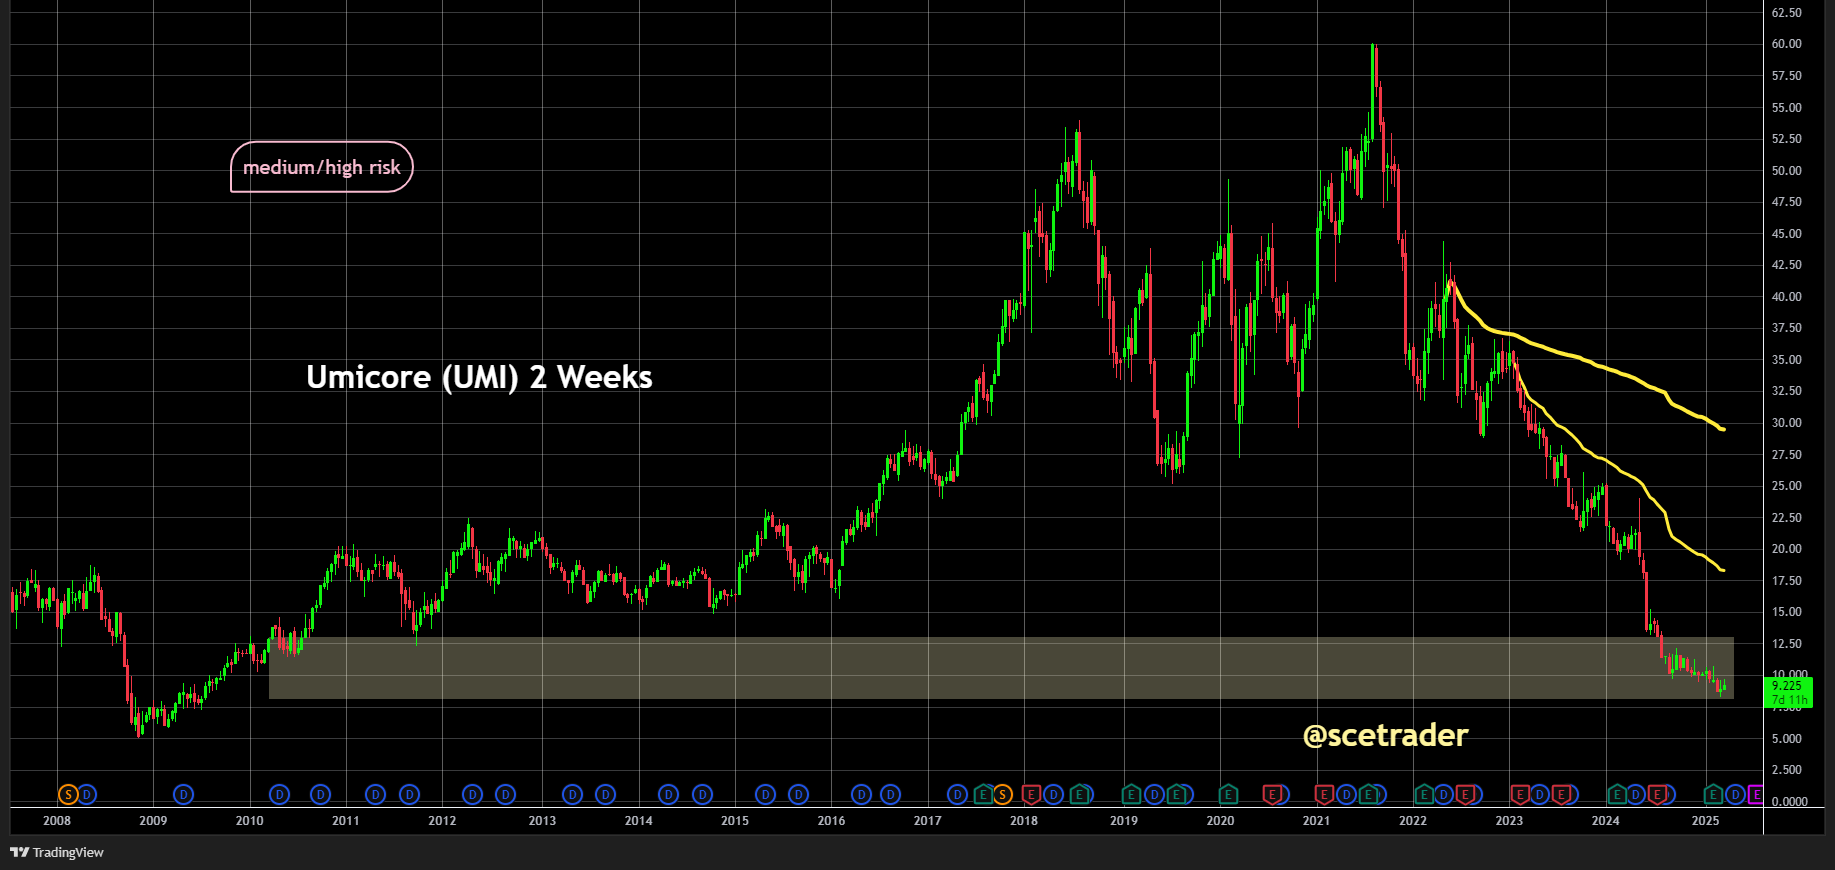Open the dividend marker beside the 2008 split
Viewport: 1835px width, 870px height.
tap(87, 795)
